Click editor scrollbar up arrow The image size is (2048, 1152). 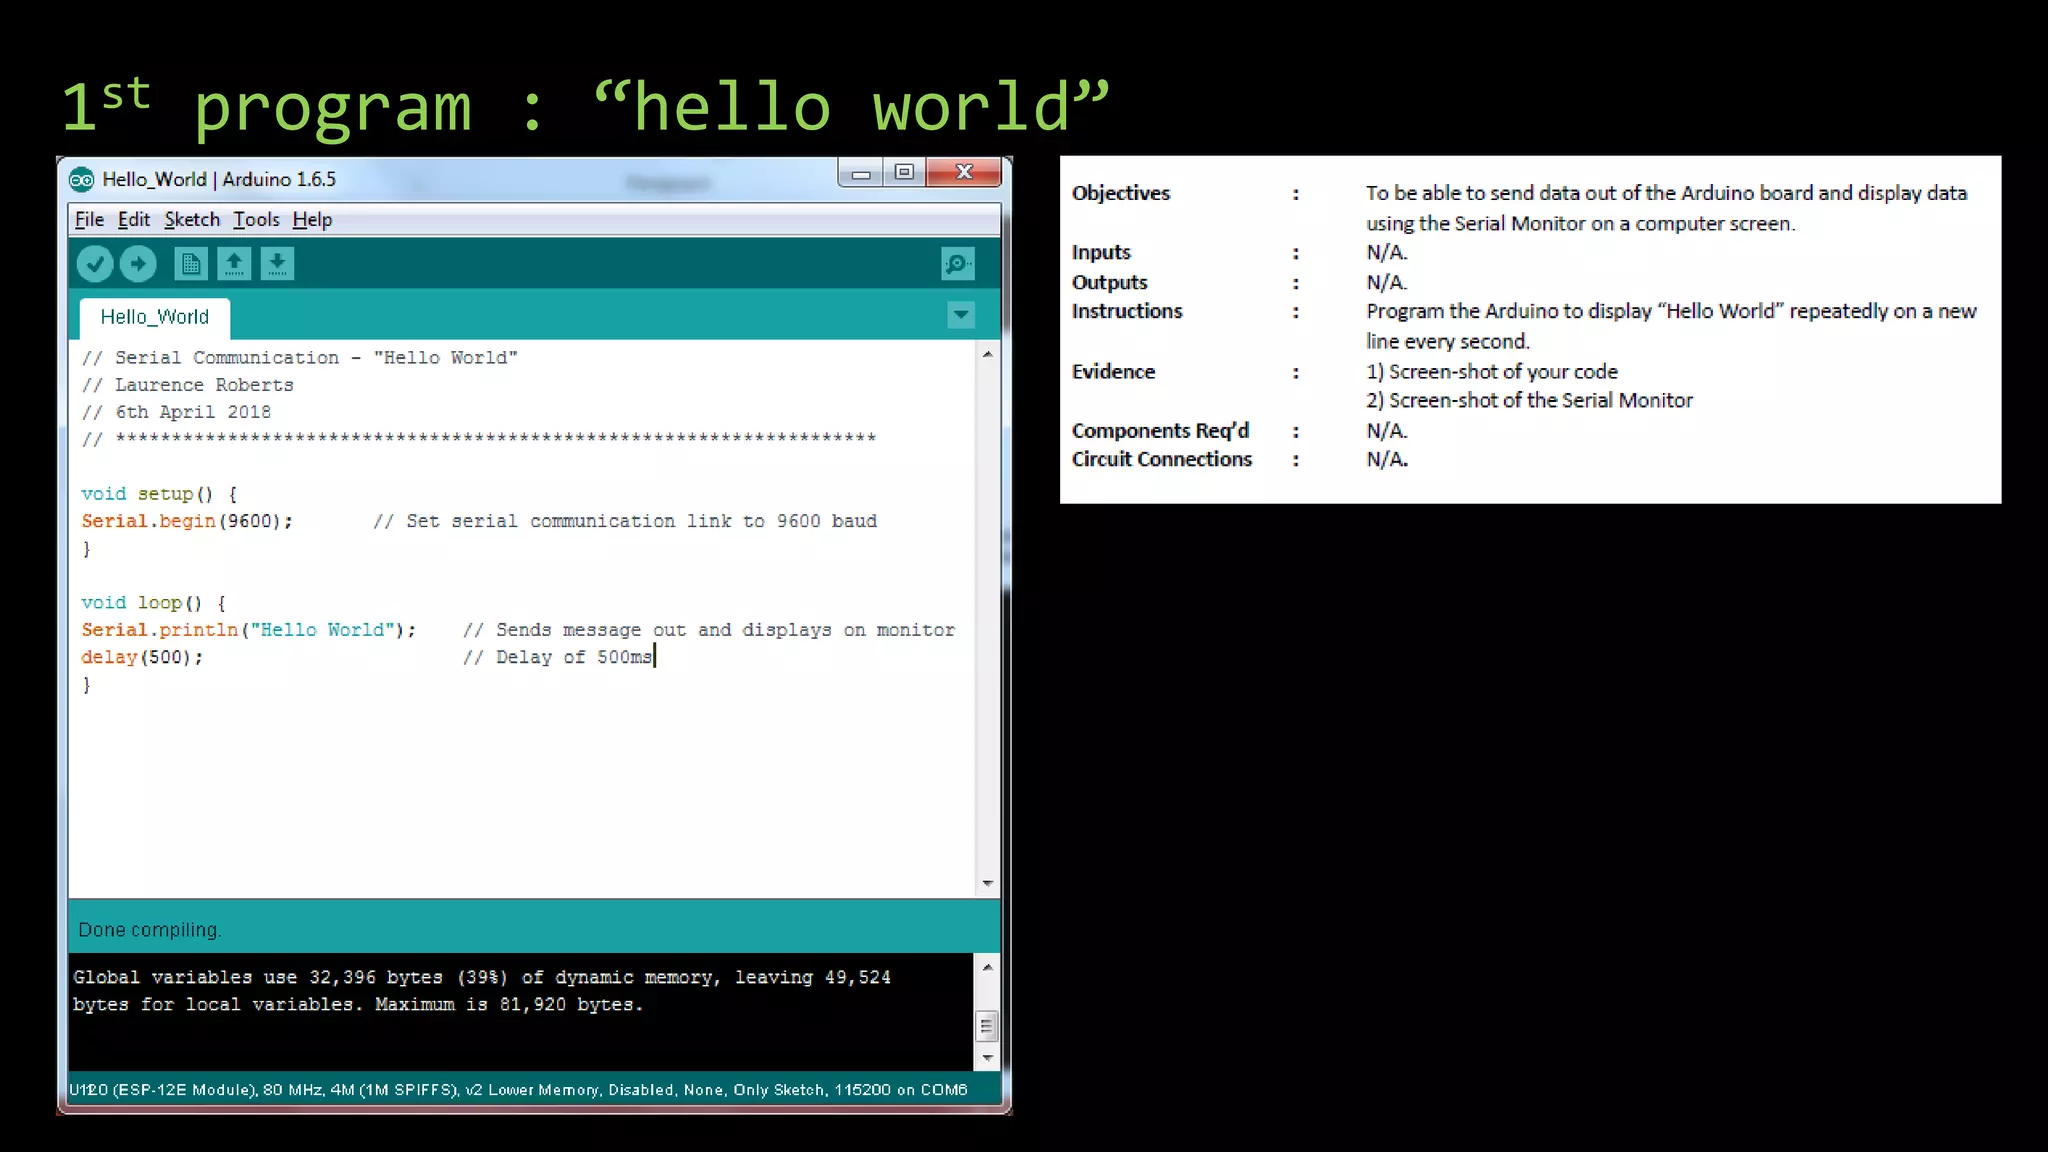click(x=987, y=354)
